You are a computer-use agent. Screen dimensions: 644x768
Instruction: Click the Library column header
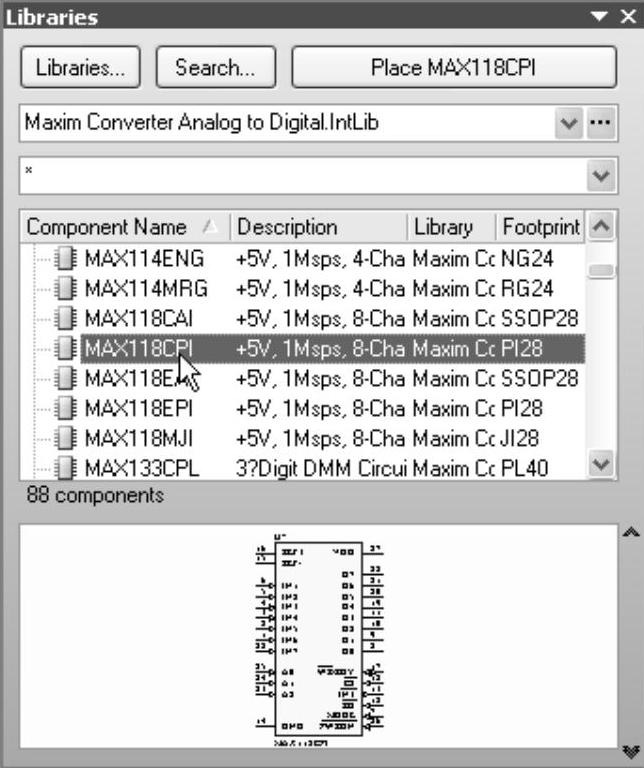452,227
